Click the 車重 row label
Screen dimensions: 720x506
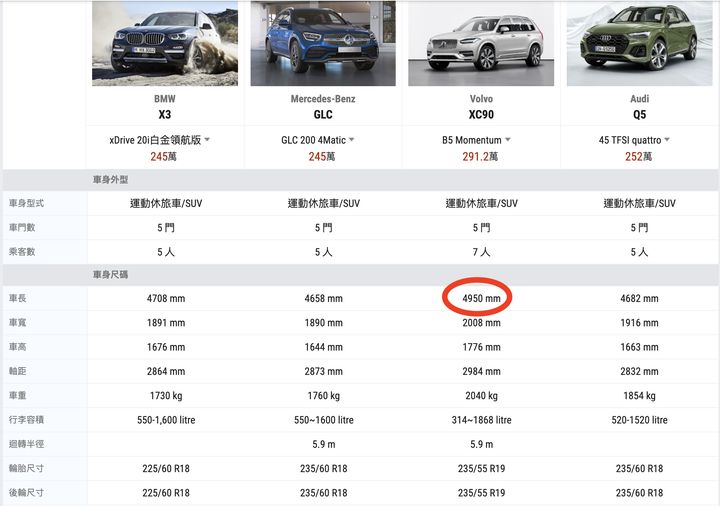[17, 395]
